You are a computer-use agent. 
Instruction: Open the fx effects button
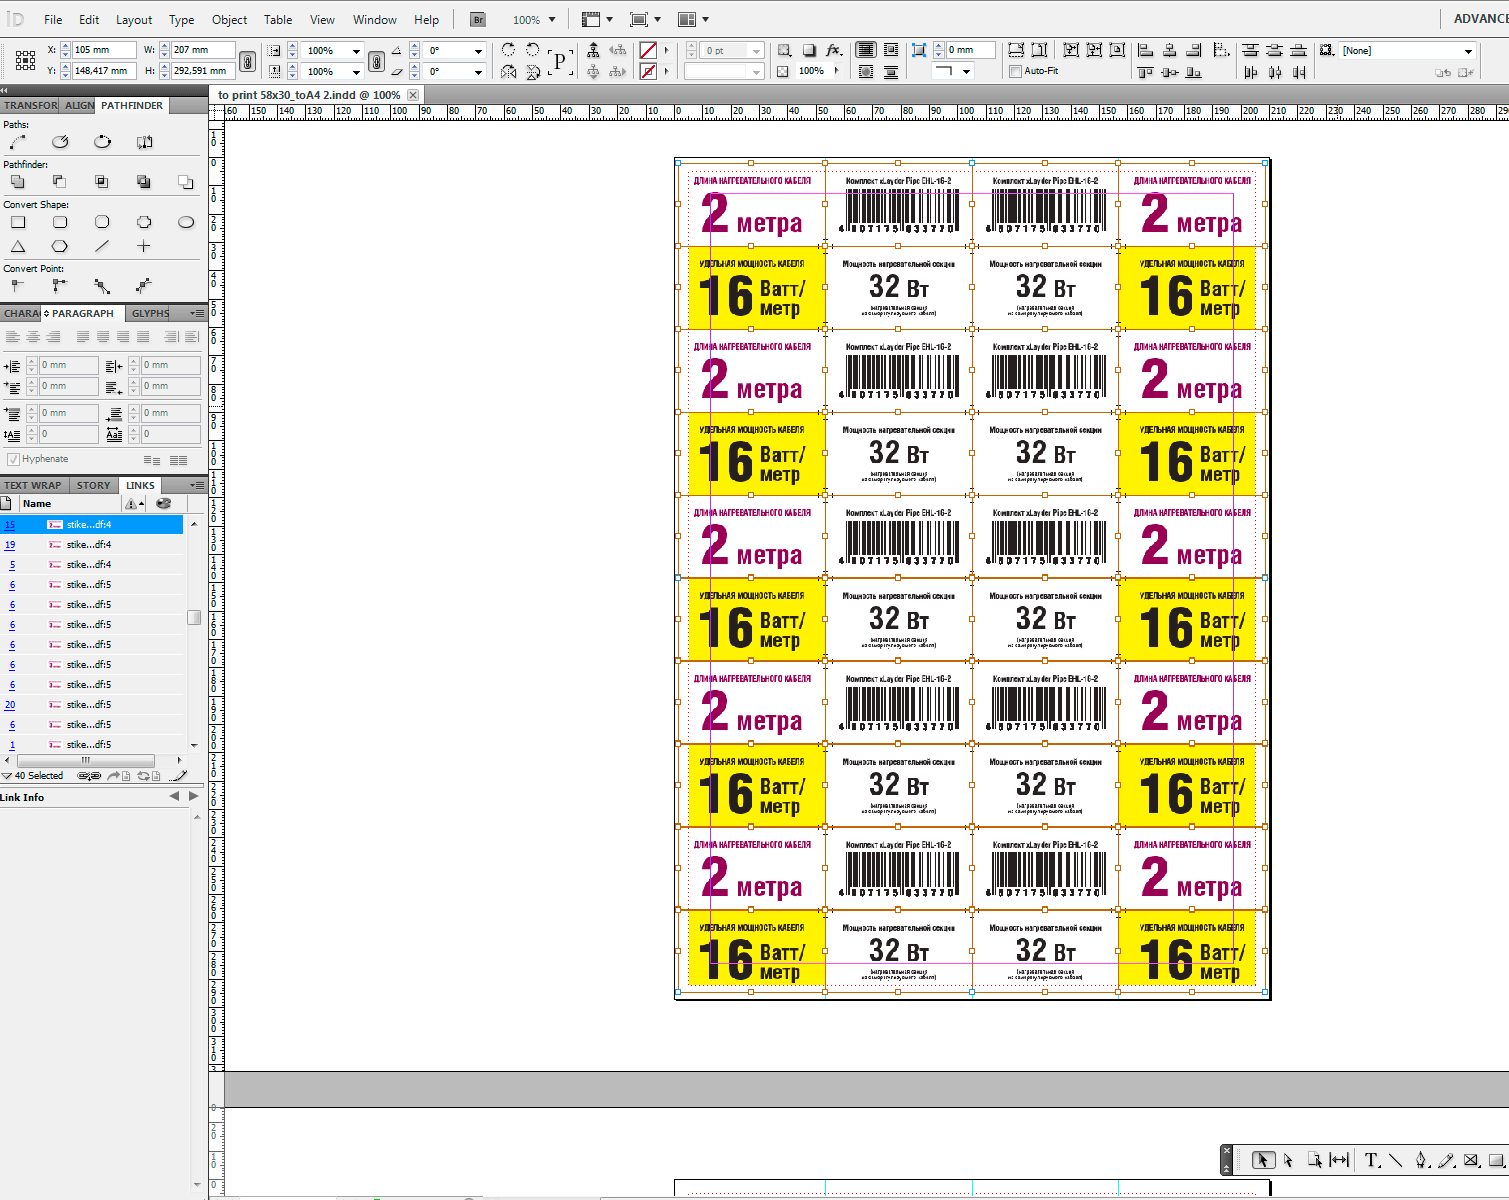coord(834,50)
